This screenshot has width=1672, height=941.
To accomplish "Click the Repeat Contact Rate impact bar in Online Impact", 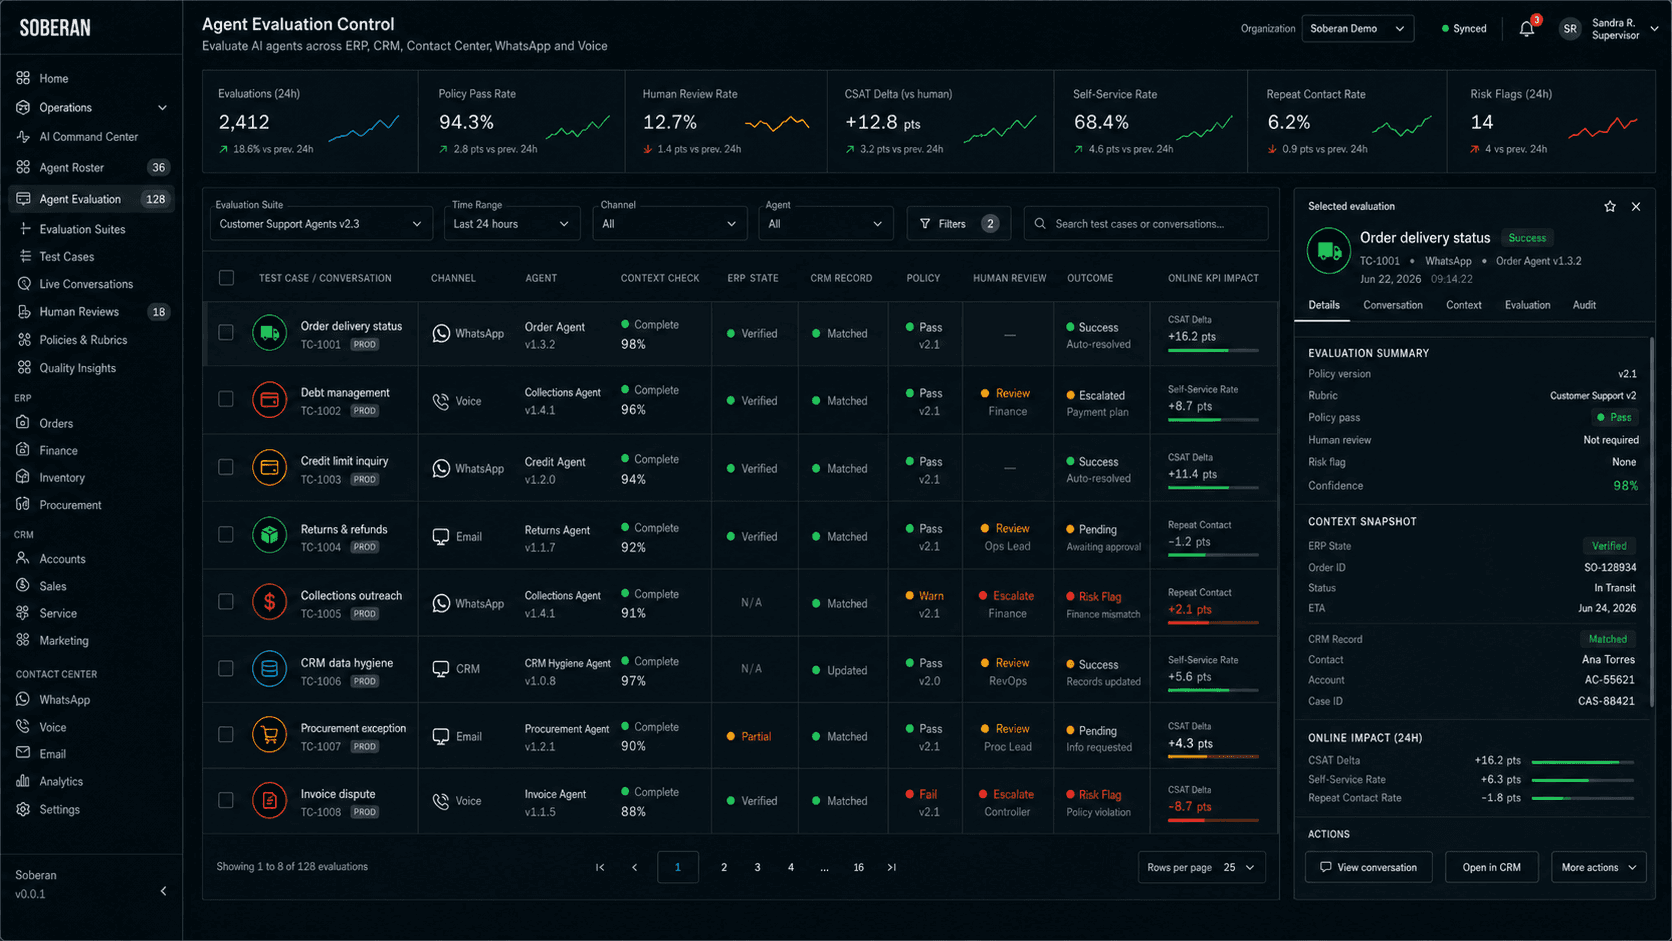I will pos(1583,798).
